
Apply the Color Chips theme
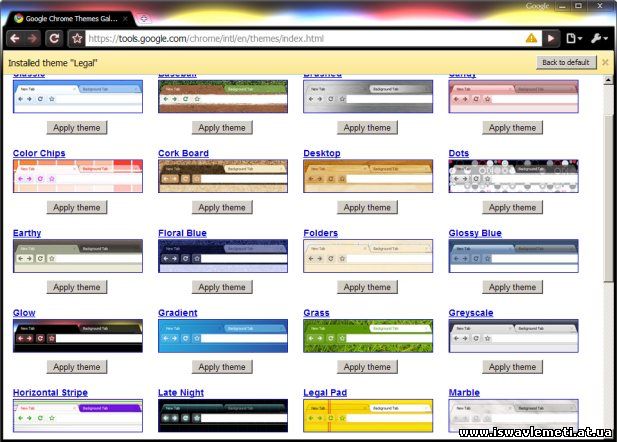pos(77,207)
